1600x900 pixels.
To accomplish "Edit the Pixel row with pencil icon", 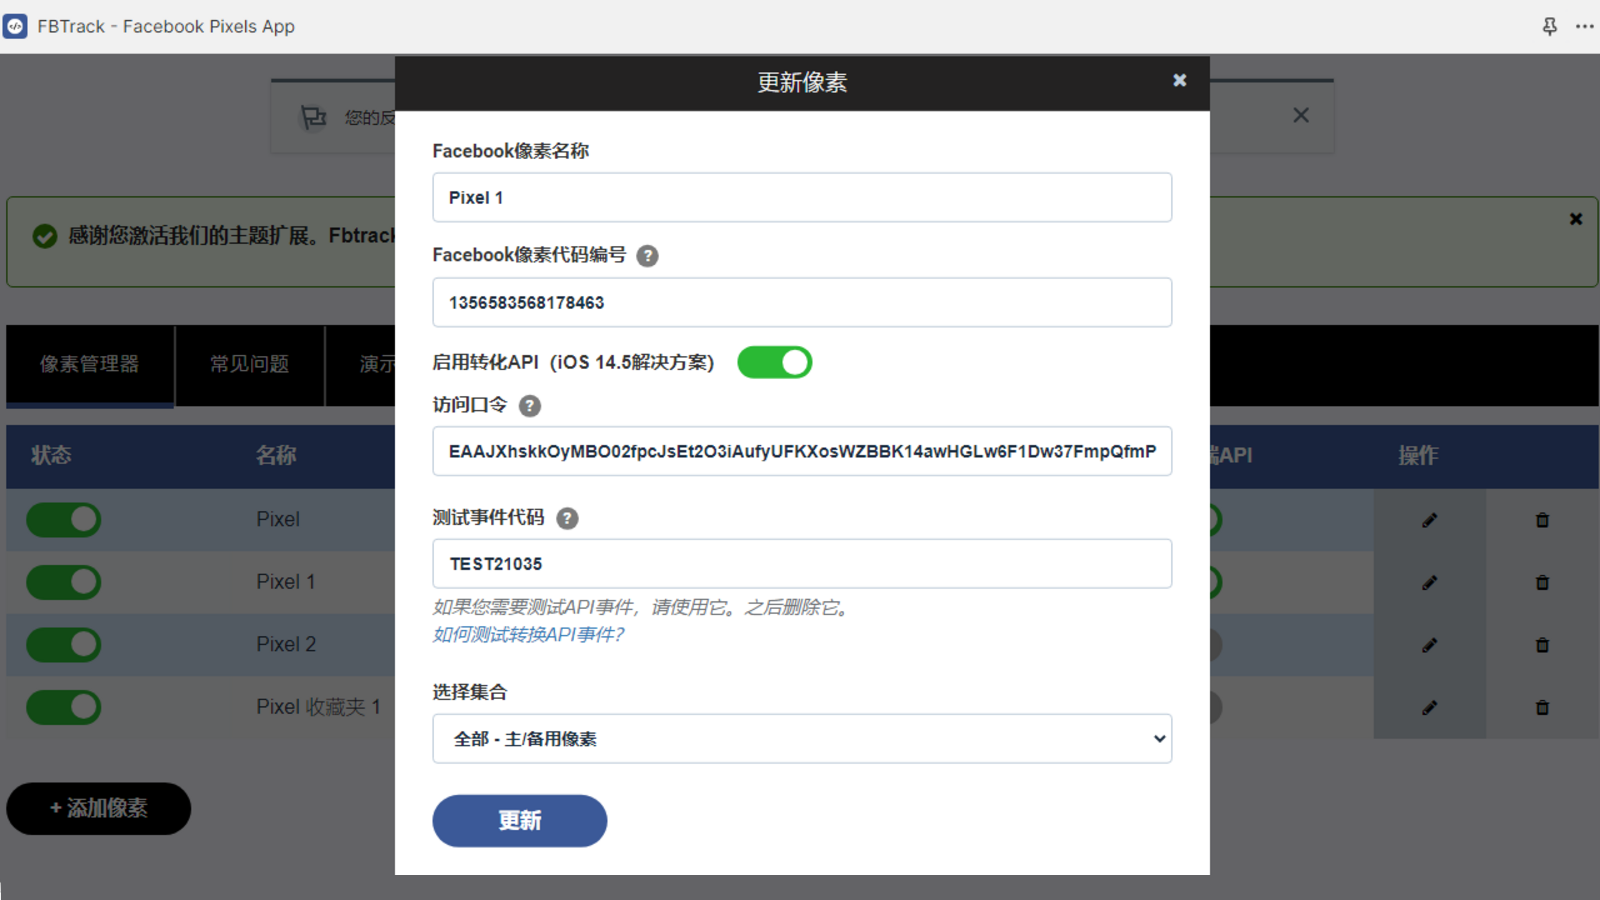I will (1430, 520).
